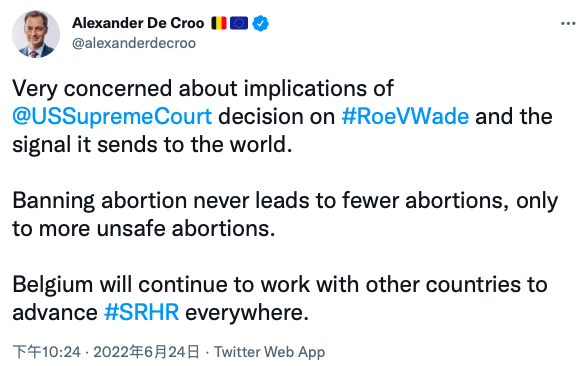The width and height of the screenshot is (587, 366).
Task: Click the #SRHR hashtag
Action: click(141, 312)
